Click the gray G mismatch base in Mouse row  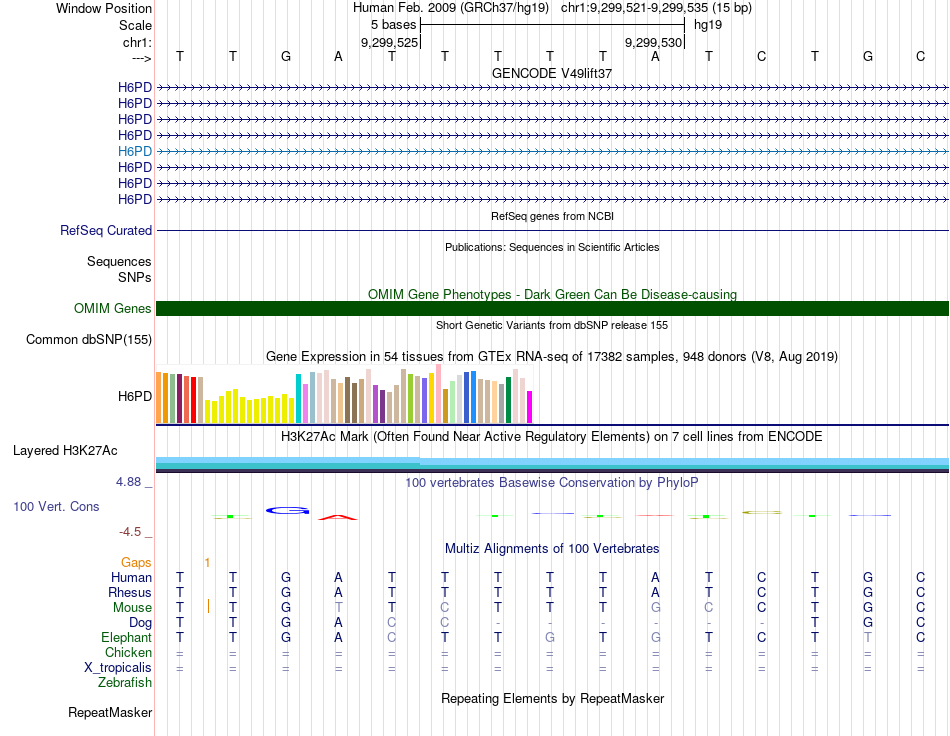(656, 608)
